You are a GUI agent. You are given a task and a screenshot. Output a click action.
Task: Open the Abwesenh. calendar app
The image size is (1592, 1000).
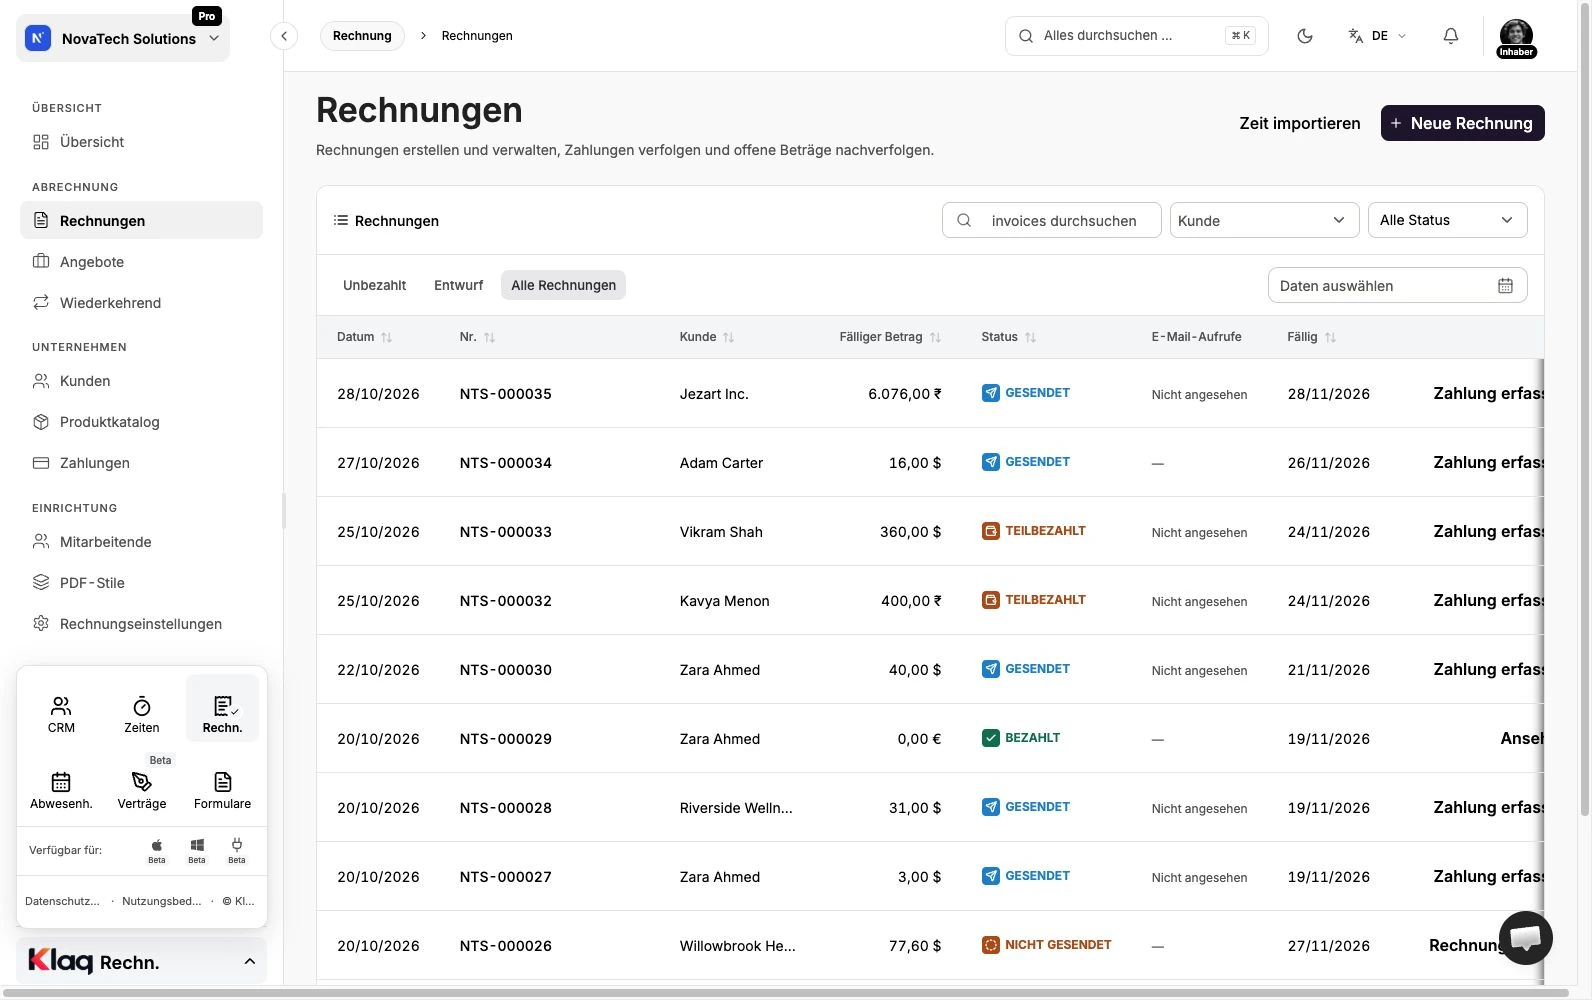pos(61,790)
